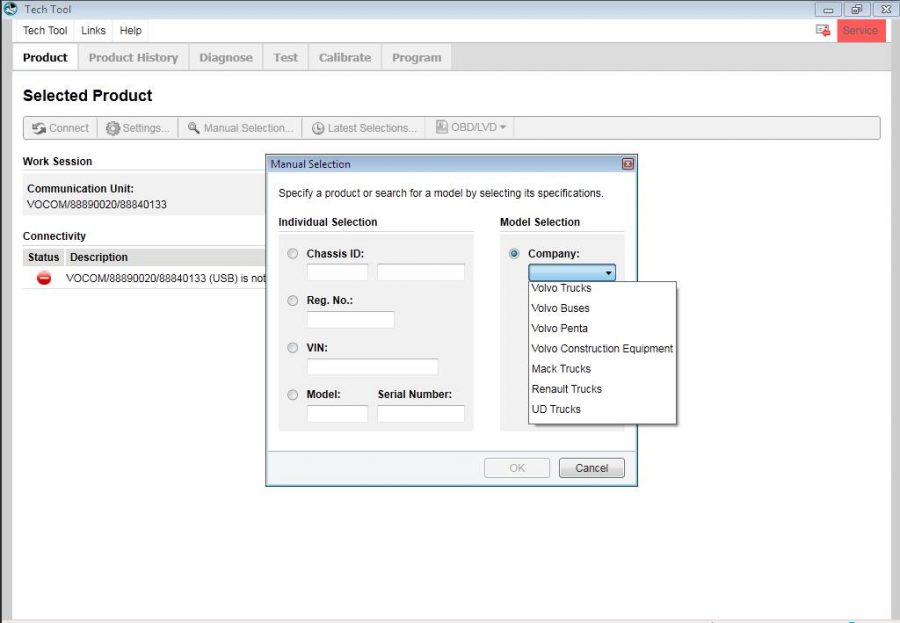This screenshot has height=623, width=900.
Task: Select the VIN radio button
Action: [x=292, y=347]
